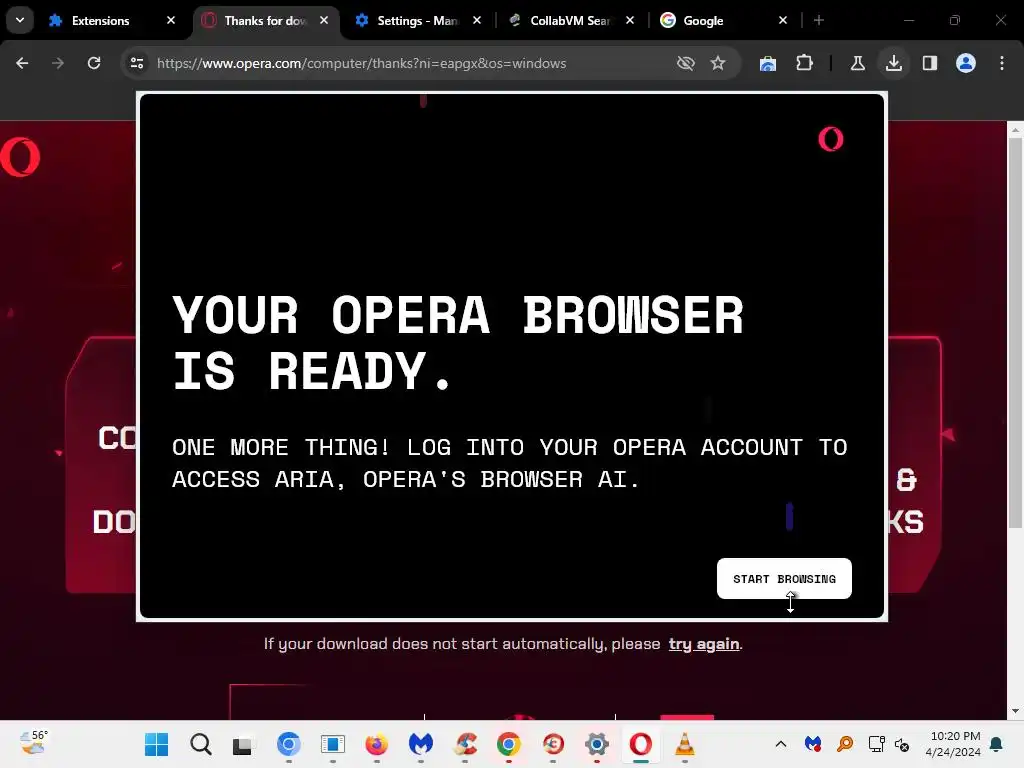The width and height of the screenshot is (1024, 768).
Task: Click the Start Browsing button
Action: [x=784, y=579]
